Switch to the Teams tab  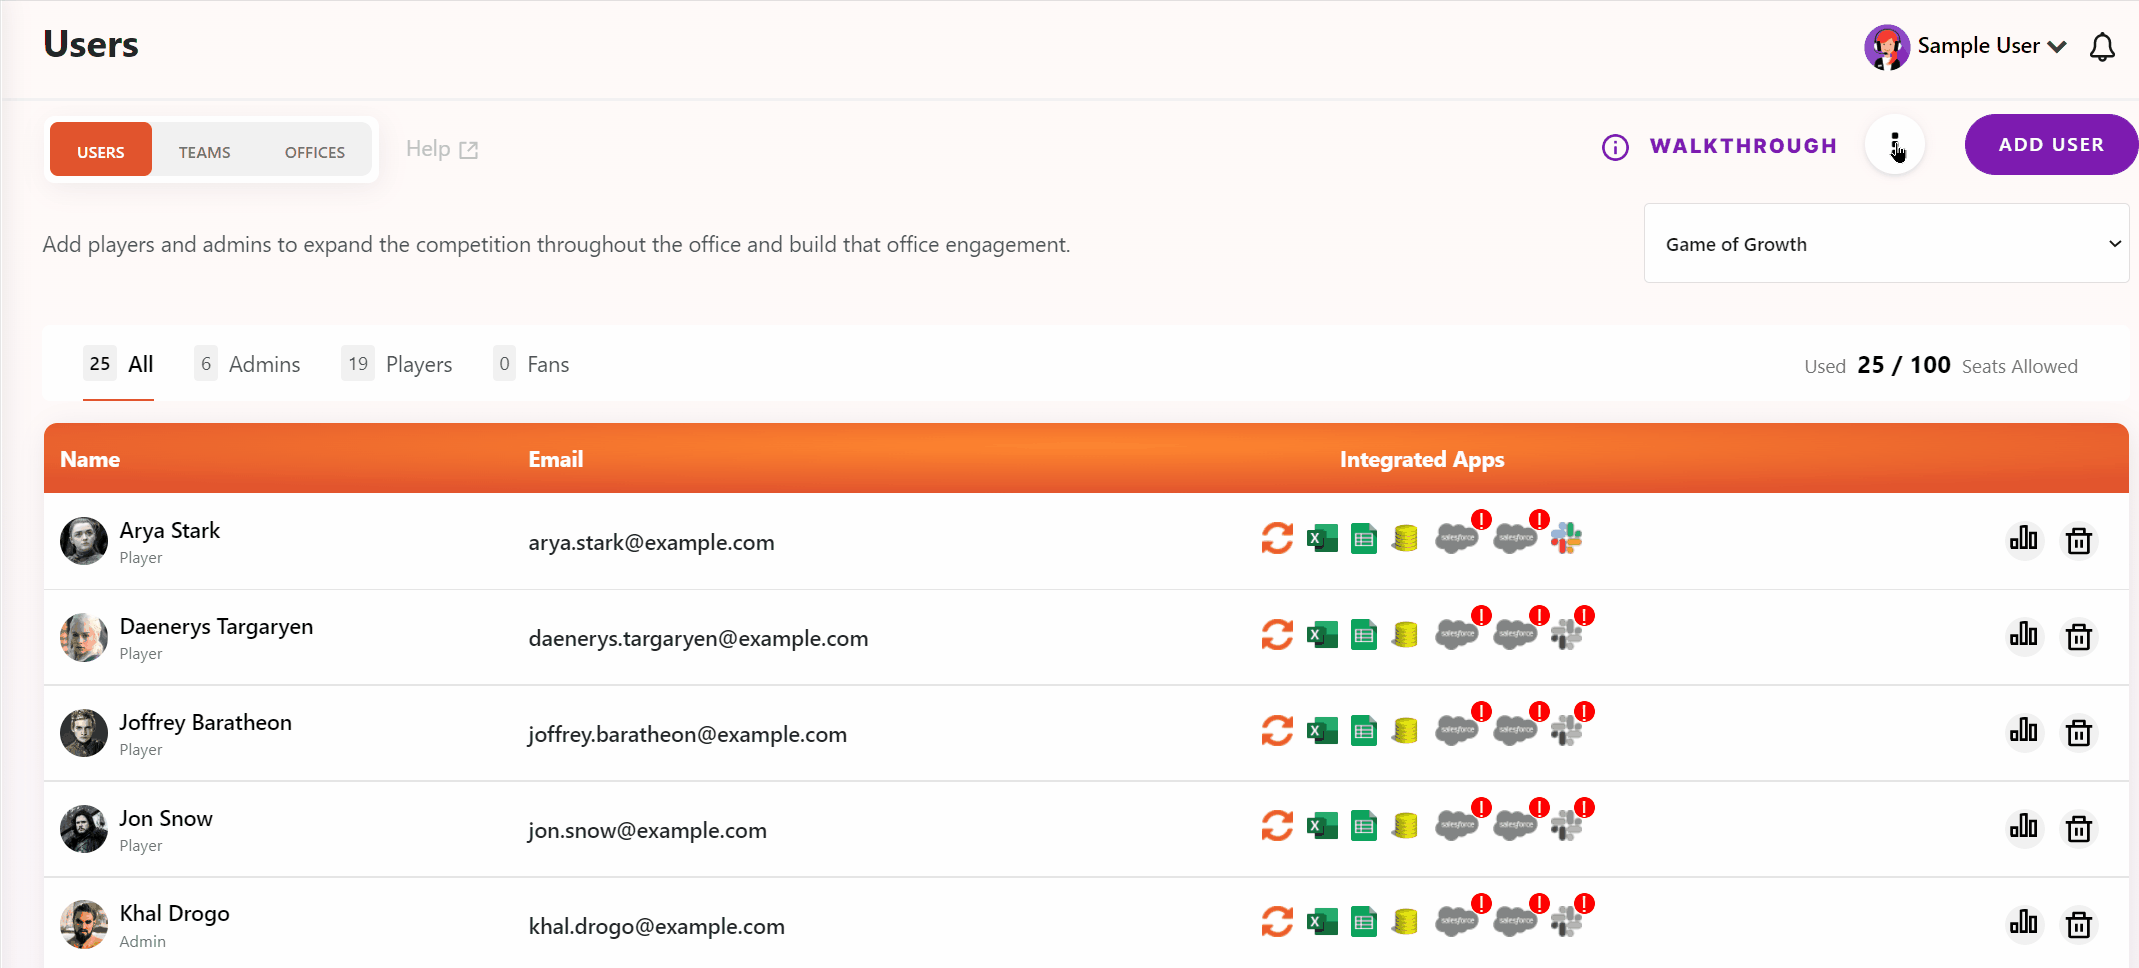[204, 151]
